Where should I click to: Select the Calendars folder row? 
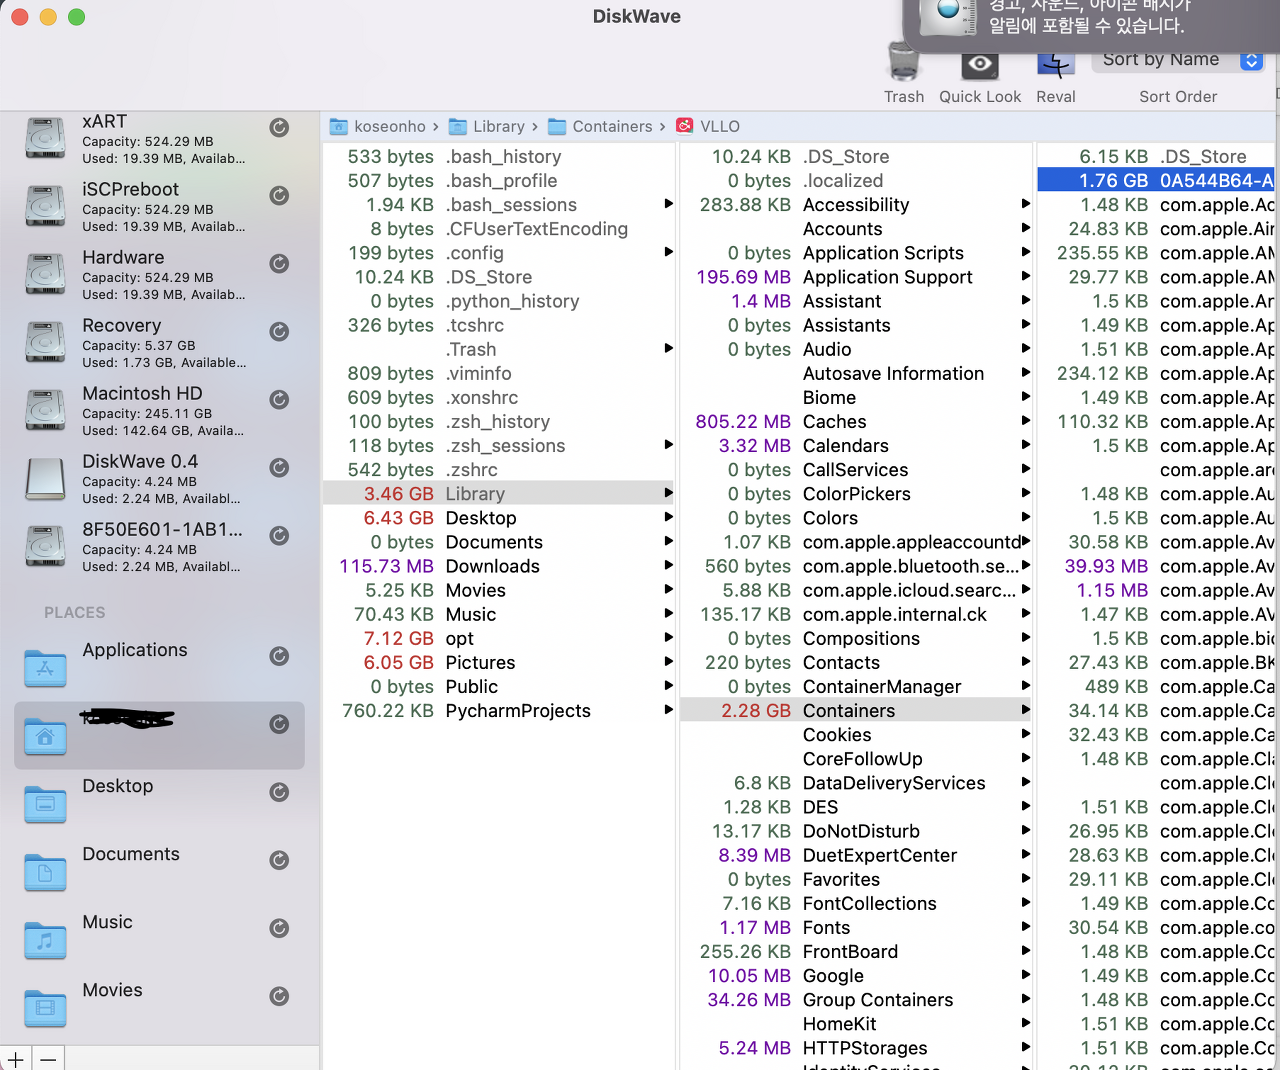pyautogui.click(x=856, y=446)
